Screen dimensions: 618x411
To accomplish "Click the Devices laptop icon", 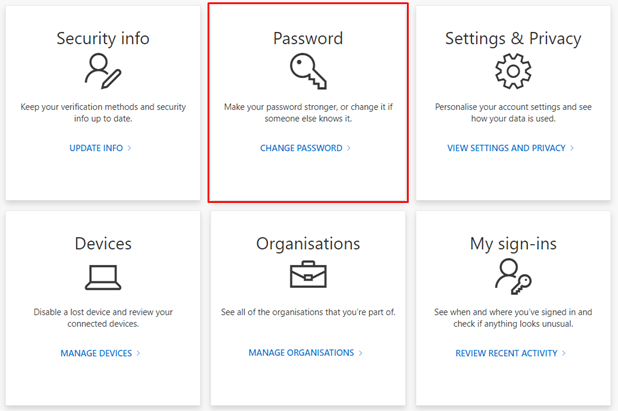I will click(x=103, y=277).
